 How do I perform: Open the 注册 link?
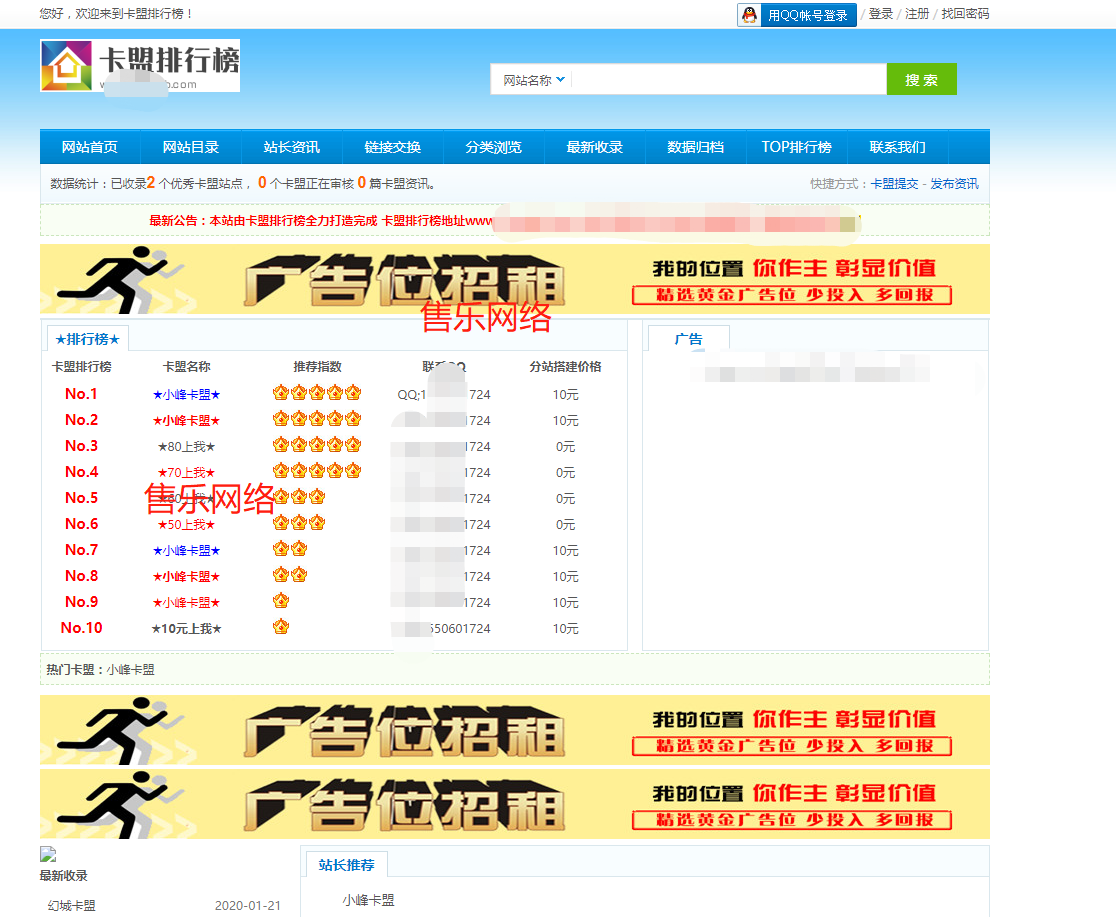[x=917, y=14]
